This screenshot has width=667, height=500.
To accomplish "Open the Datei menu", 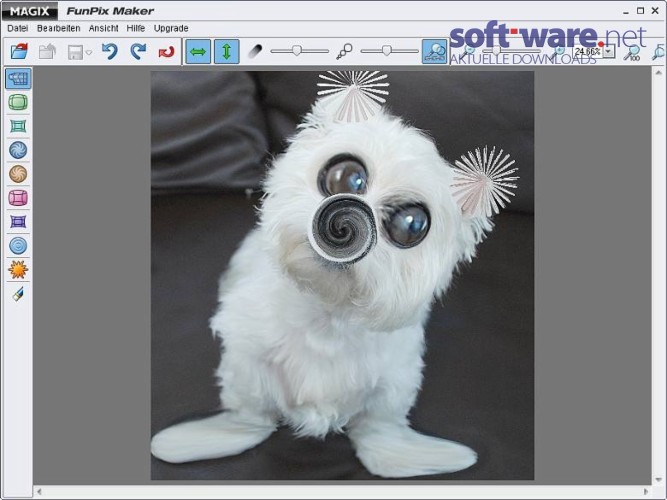I will pos(17,28).
